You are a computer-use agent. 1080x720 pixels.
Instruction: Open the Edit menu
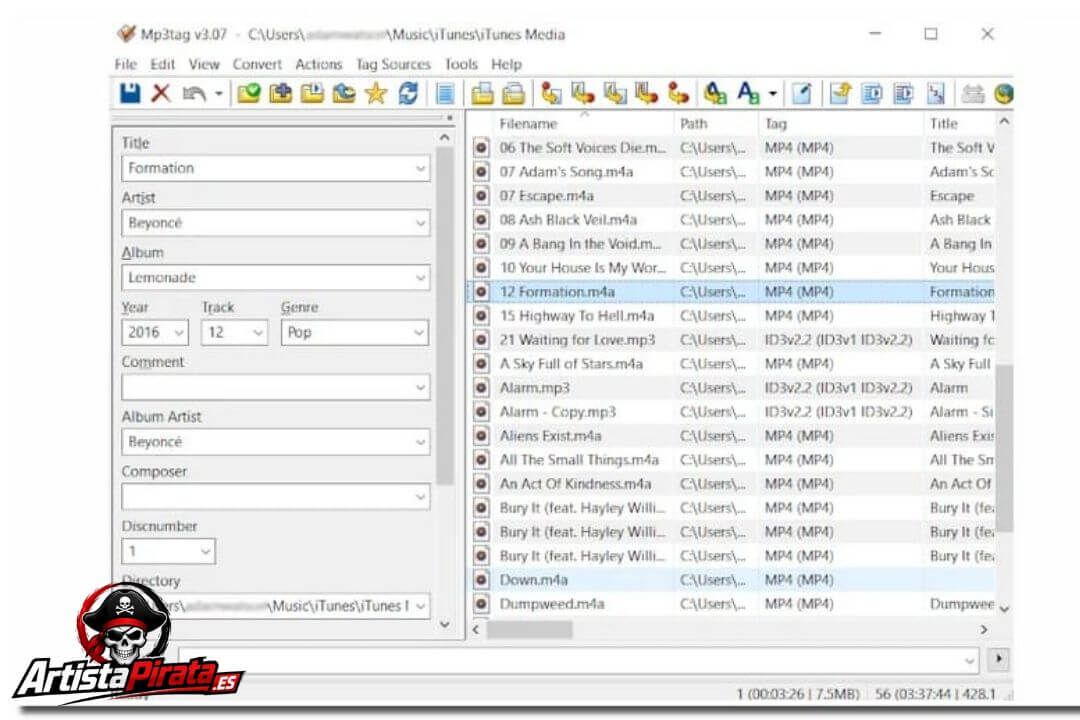pyautogui.click(x=163, y=64)
